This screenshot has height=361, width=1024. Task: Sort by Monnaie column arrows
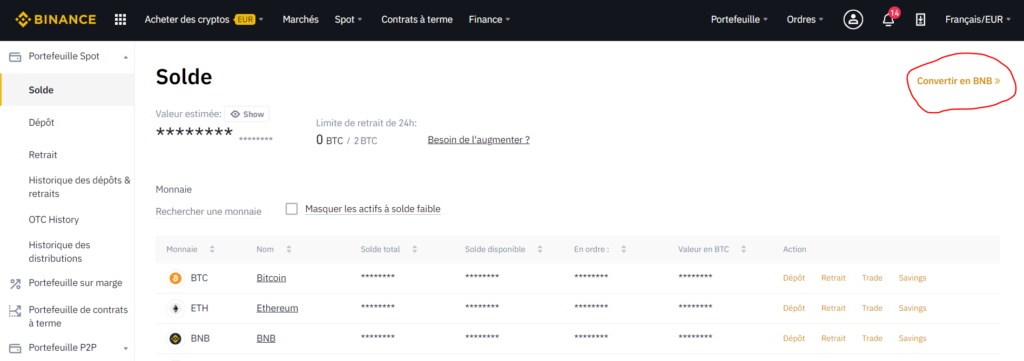(x=212, y=249)
